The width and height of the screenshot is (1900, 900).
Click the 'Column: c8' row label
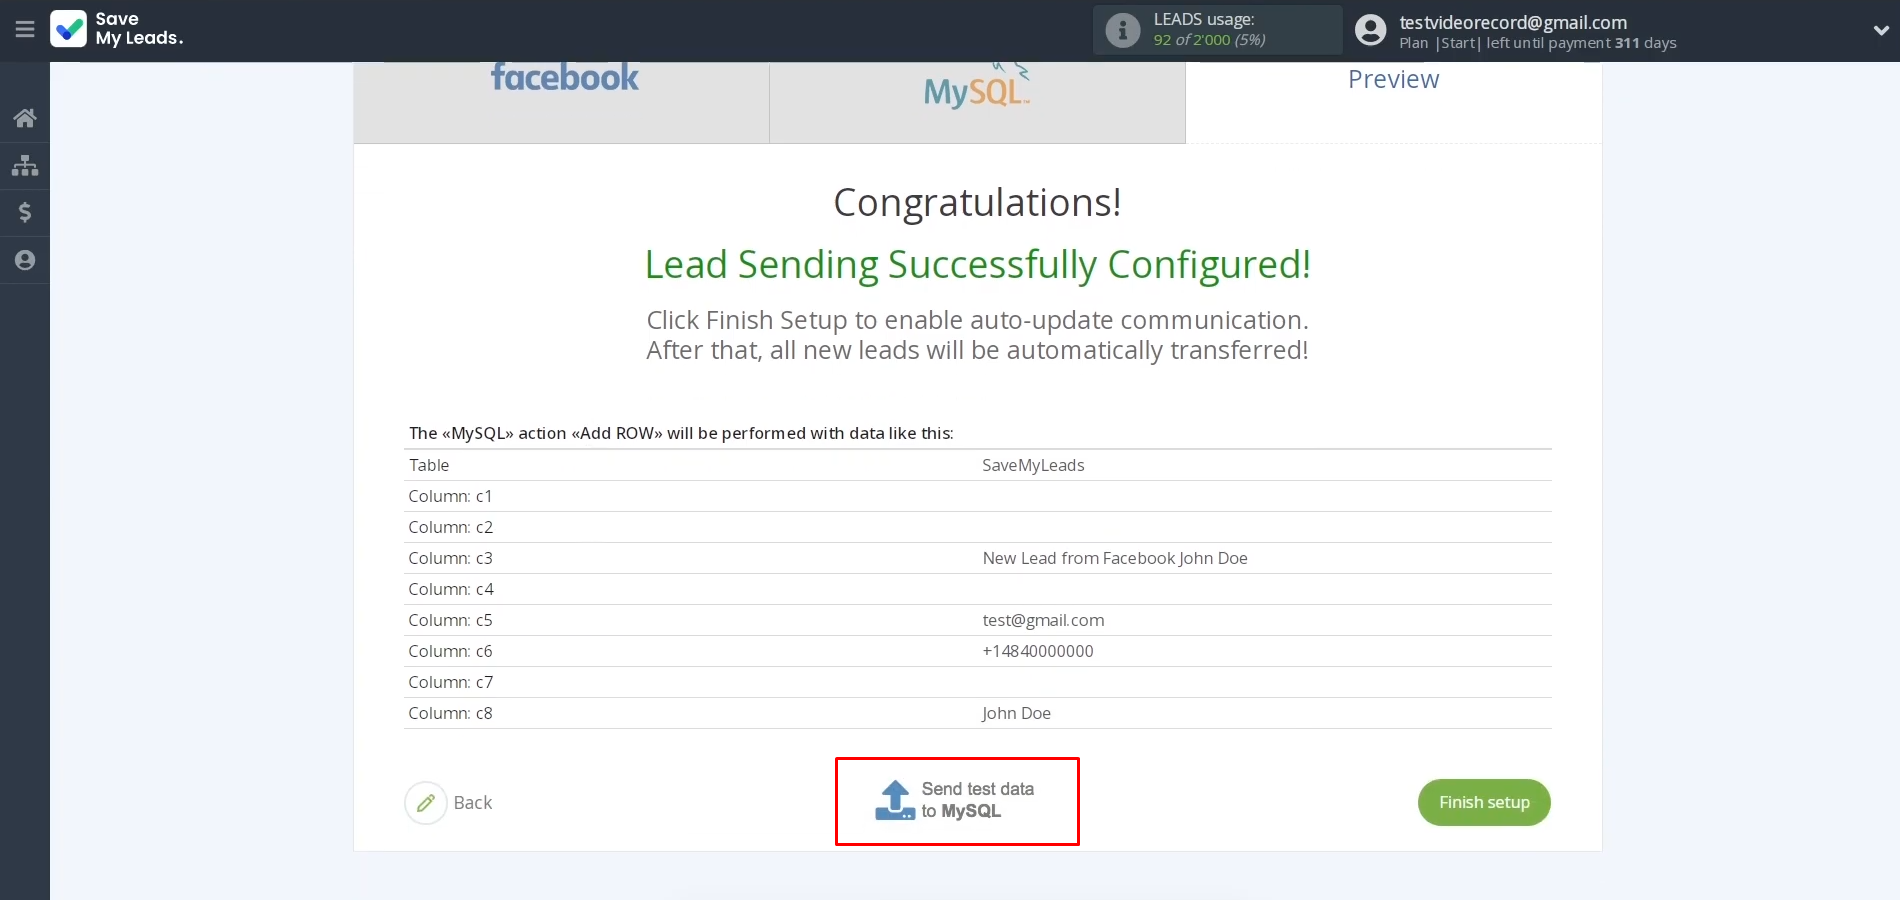[450, 713]
